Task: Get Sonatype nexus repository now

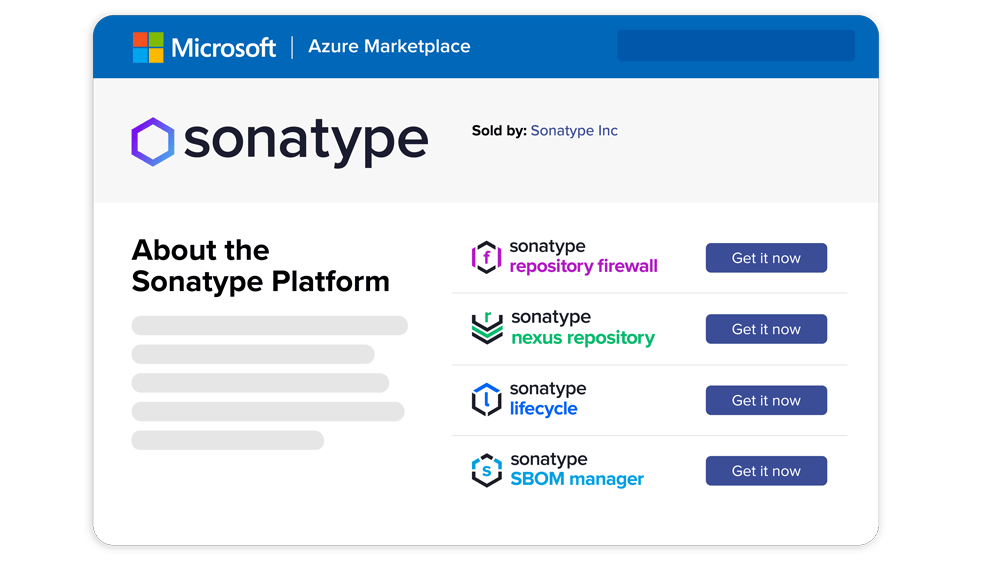Action: (x=766, y=329)
